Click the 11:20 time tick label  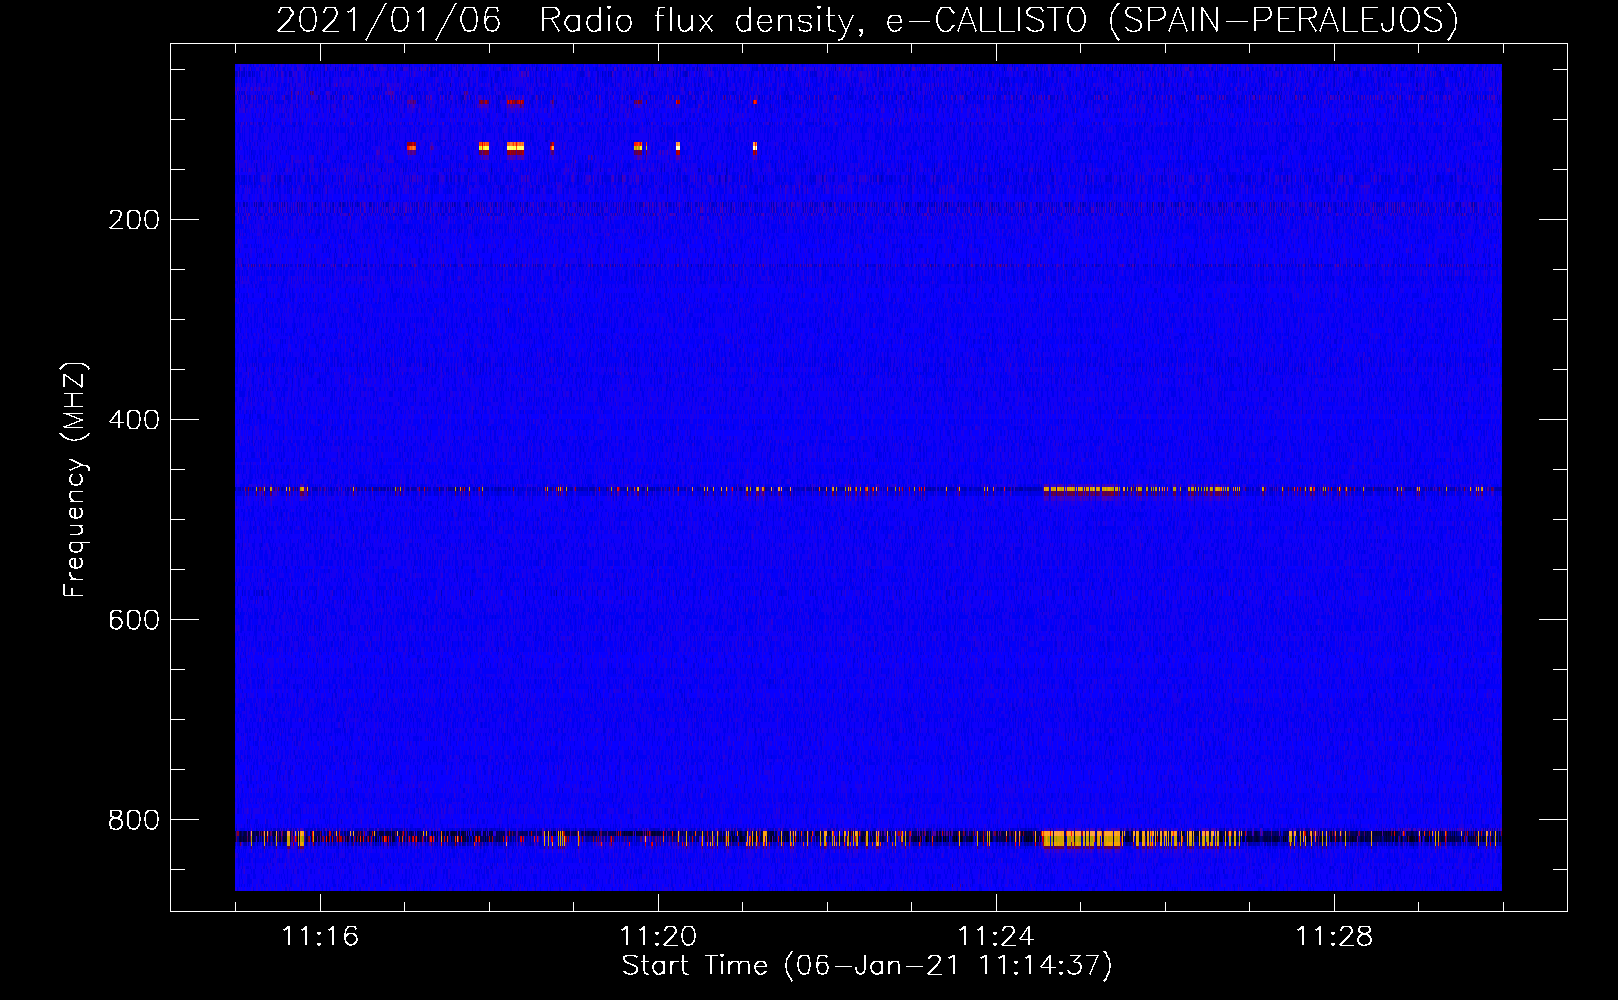click(658, 937)
